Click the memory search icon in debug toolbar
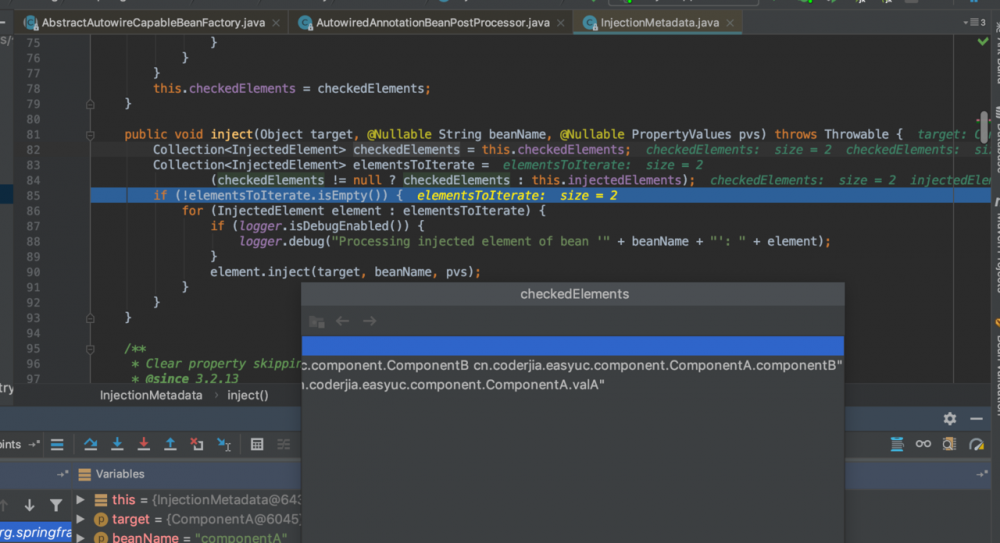The image size is (1000, 543). coord(950,444)
